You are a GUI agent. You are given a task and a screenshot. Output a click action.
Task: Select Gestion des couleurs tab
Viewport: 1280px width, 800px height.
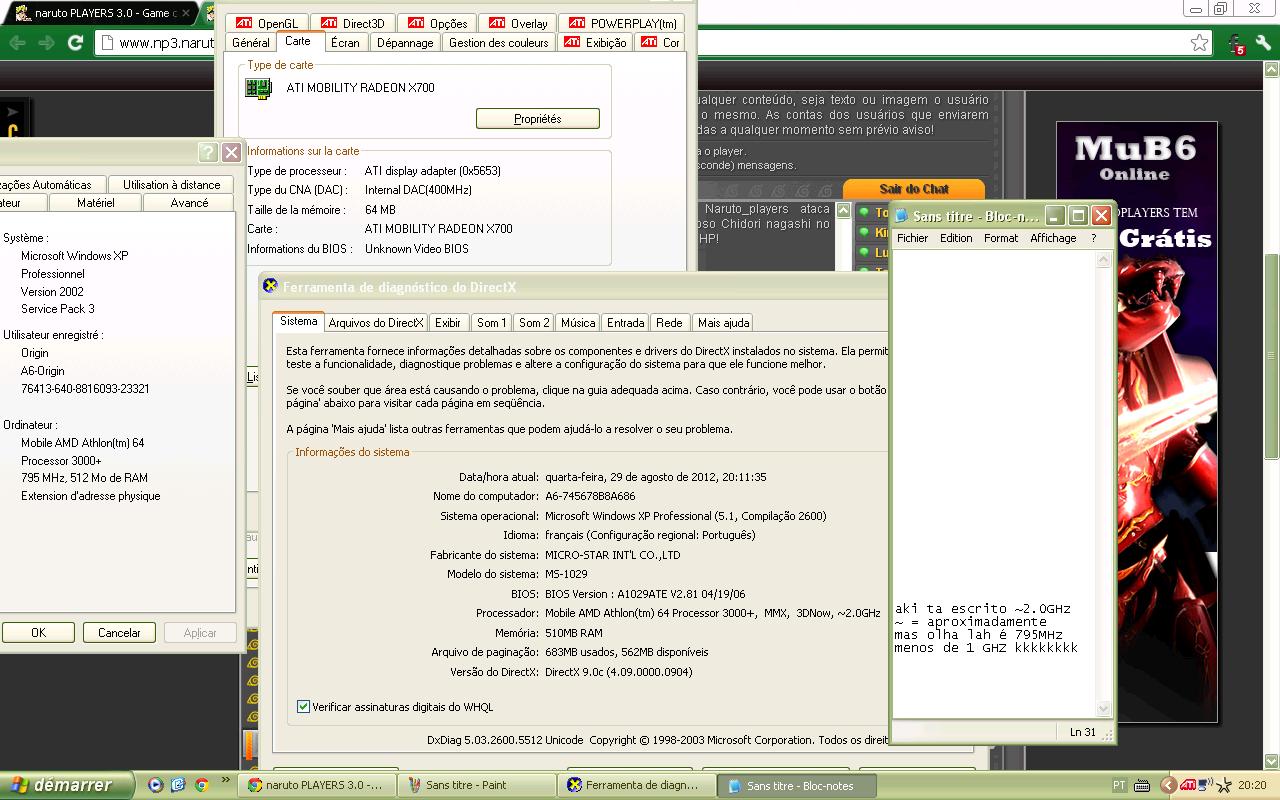click(498, 43)
